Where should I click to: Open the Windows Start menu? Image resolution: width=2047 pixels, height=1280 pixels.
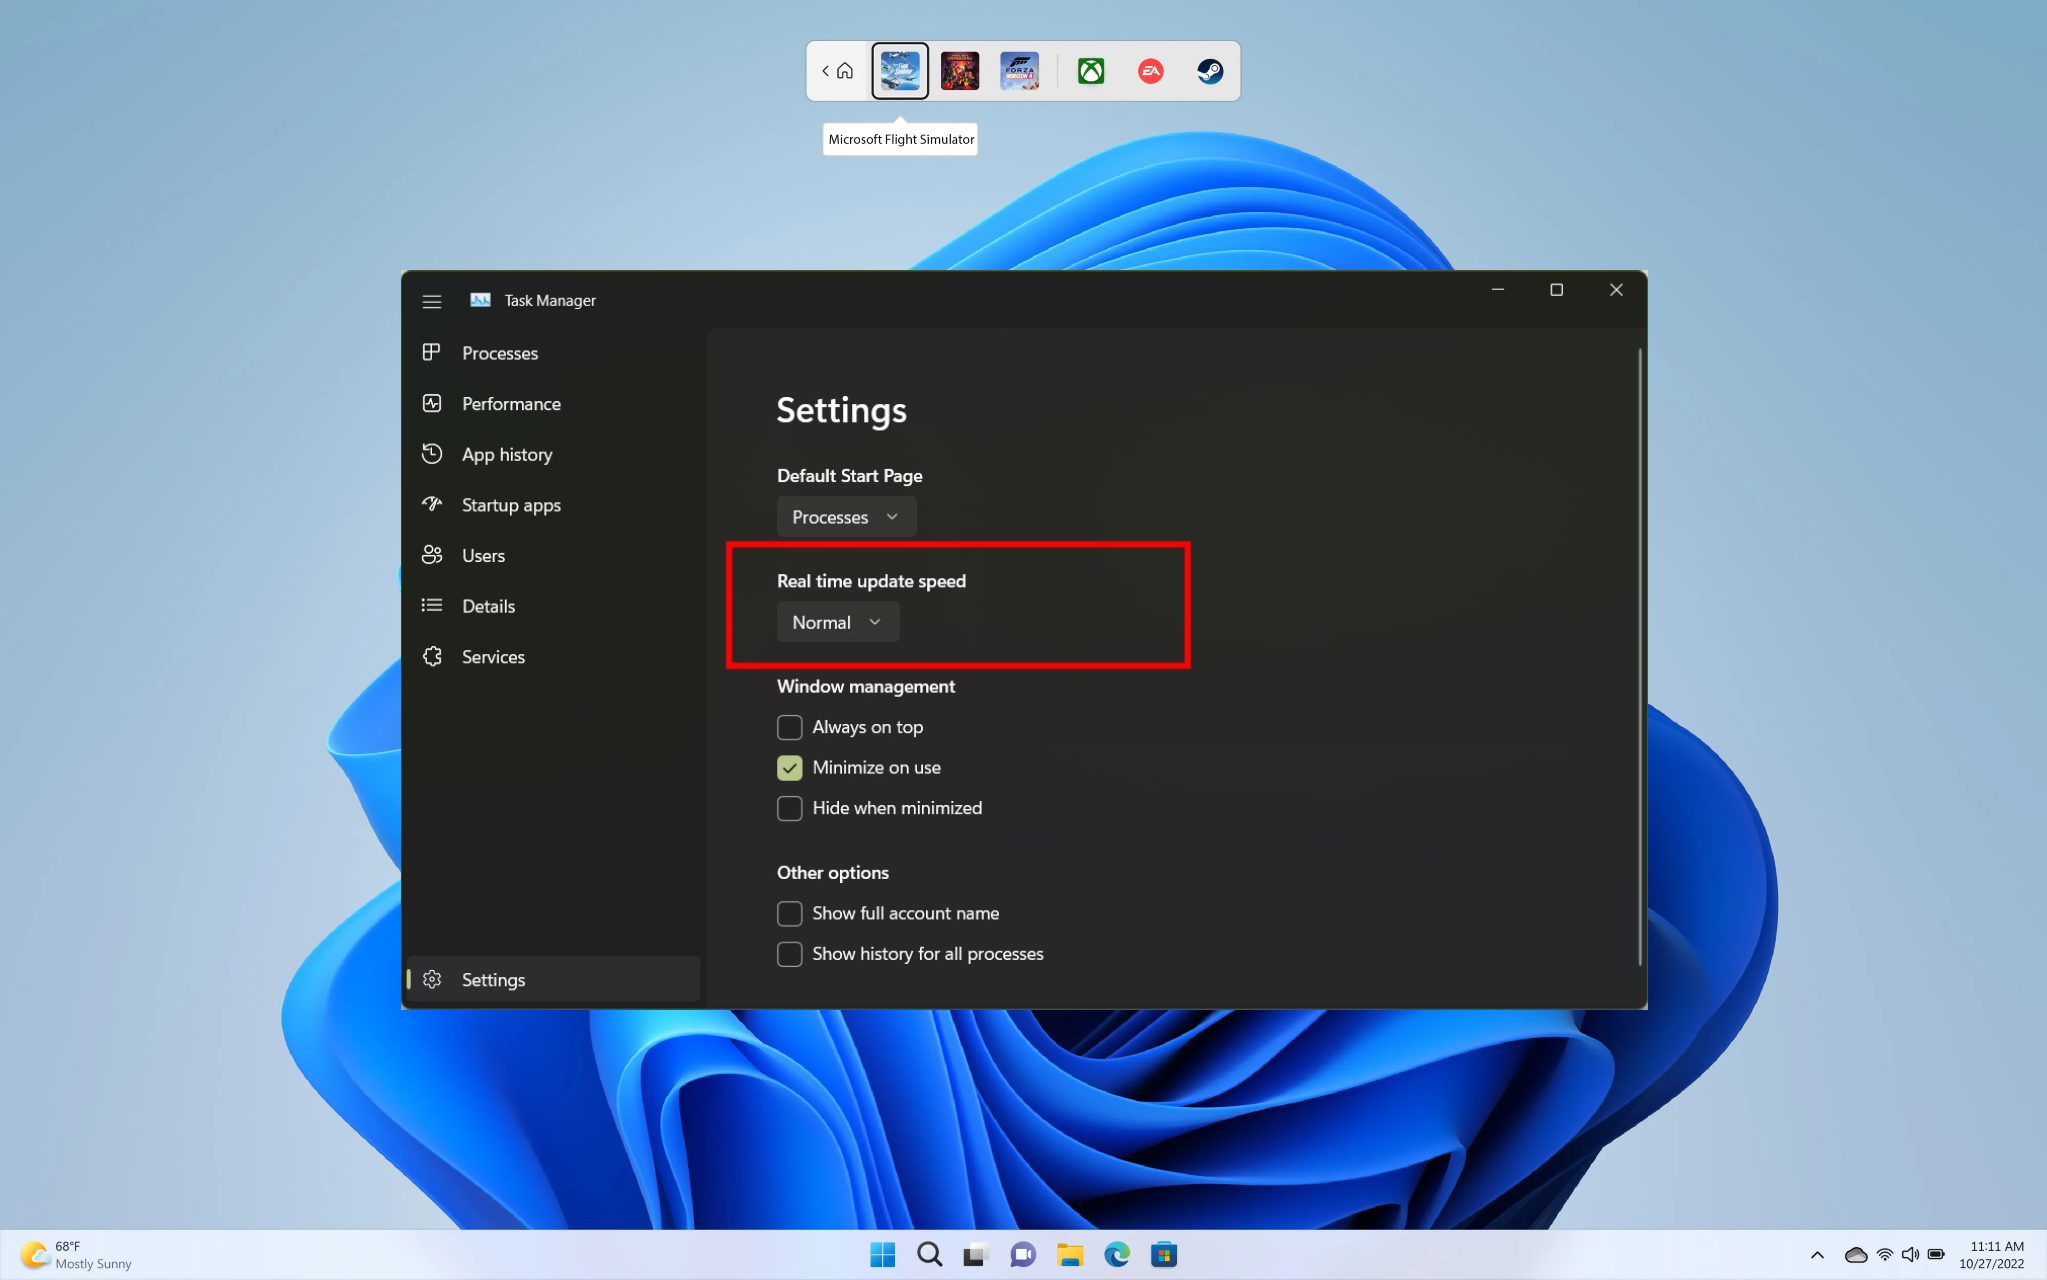[x=883, y=1254]
